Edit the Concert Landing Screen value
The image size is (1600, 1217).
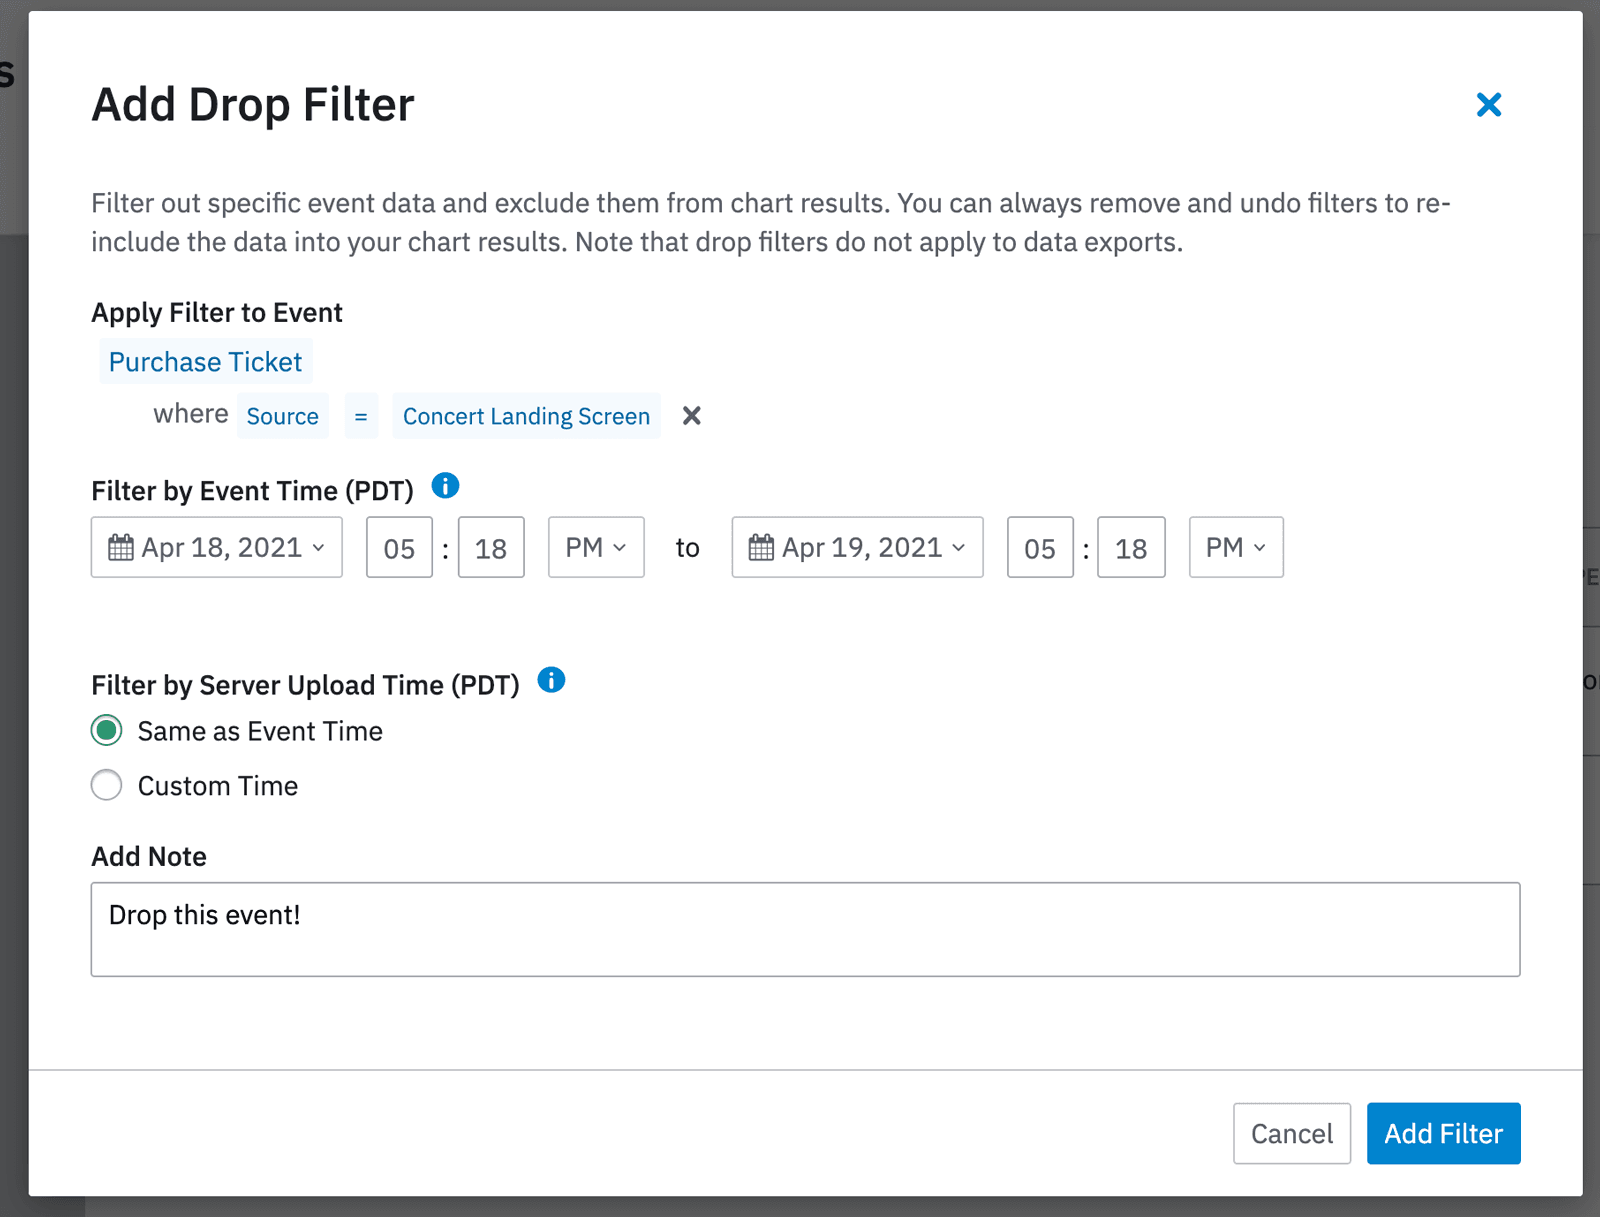[526, 416]
